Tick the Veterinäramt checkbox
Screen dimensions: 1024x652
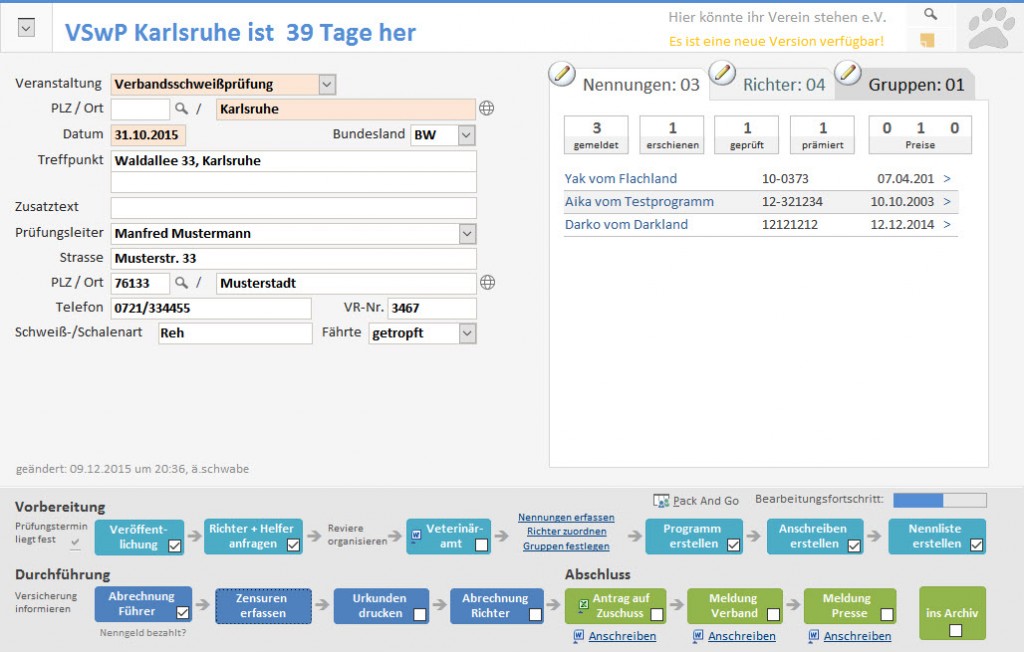coord(481,545)
